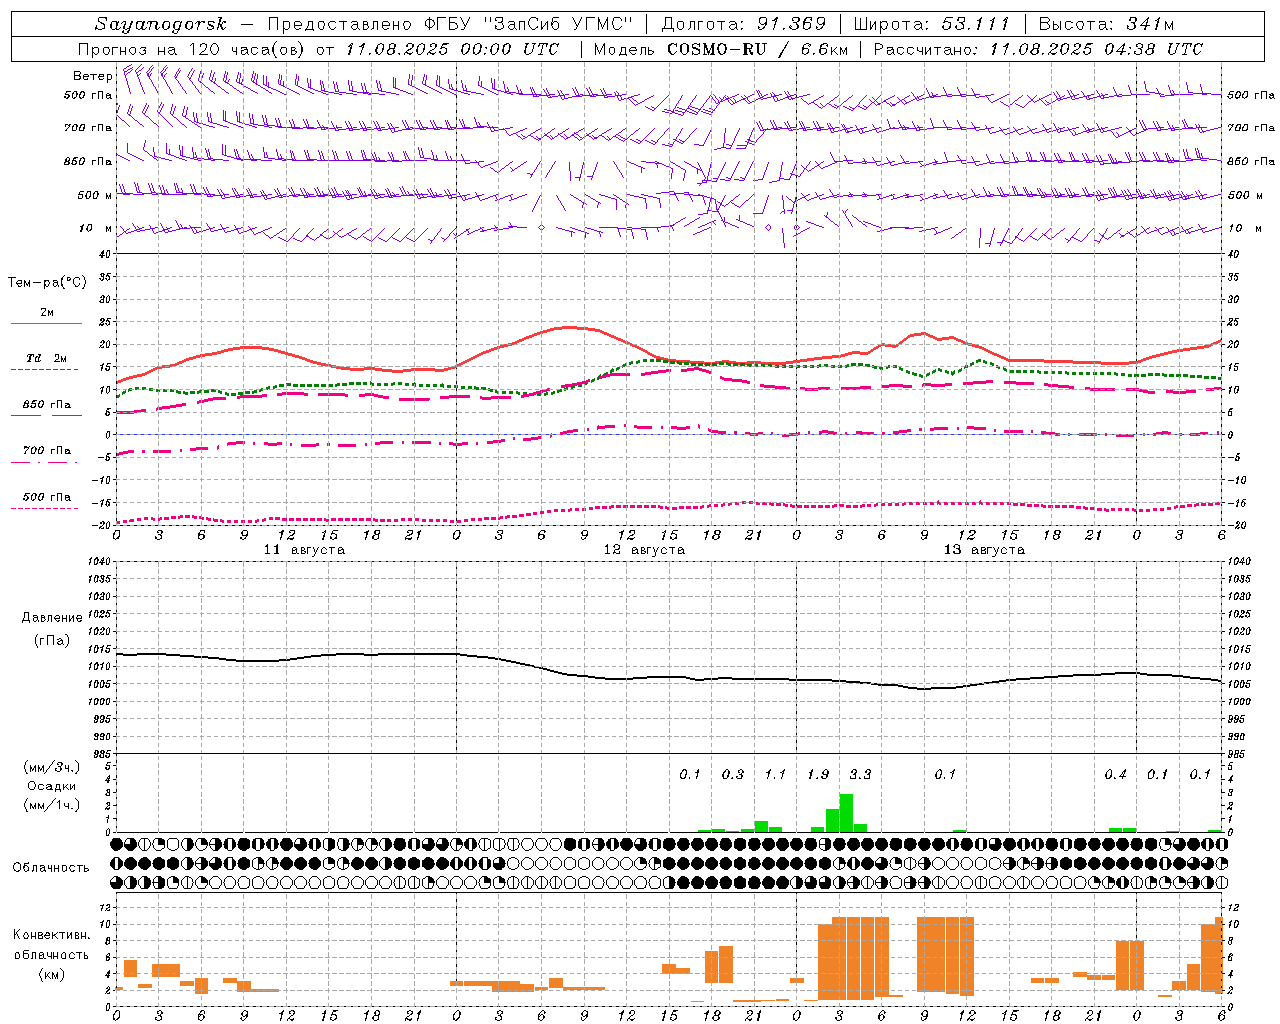Click the '0.4' precipitation total value

point(1115,774)
